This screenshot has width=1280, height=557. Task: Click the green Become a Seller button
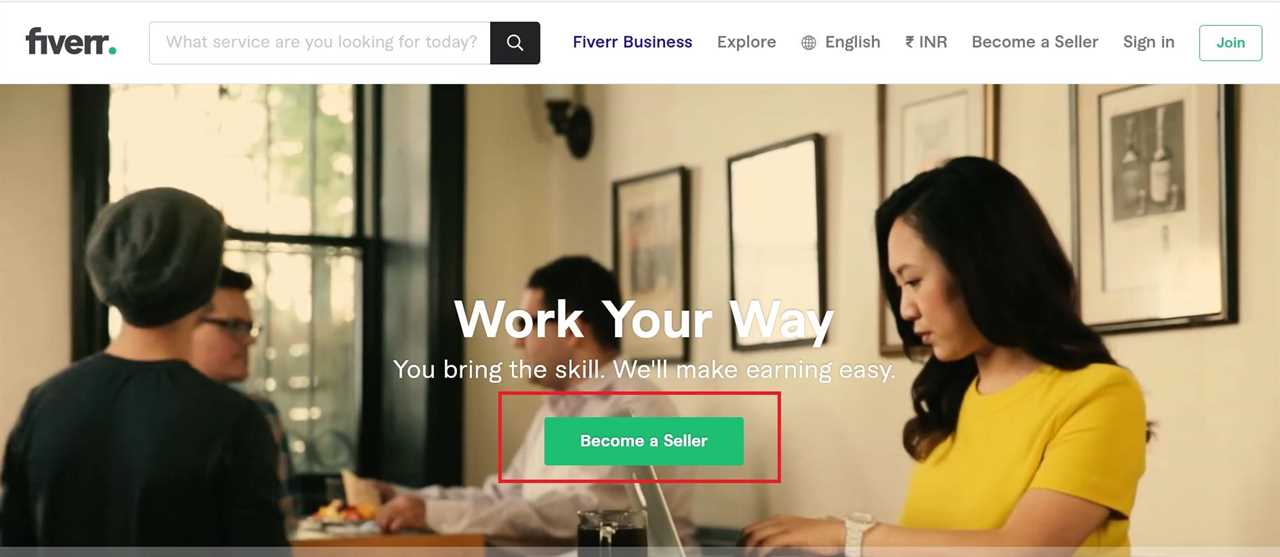pyautogui.click(x=644, y=441)
